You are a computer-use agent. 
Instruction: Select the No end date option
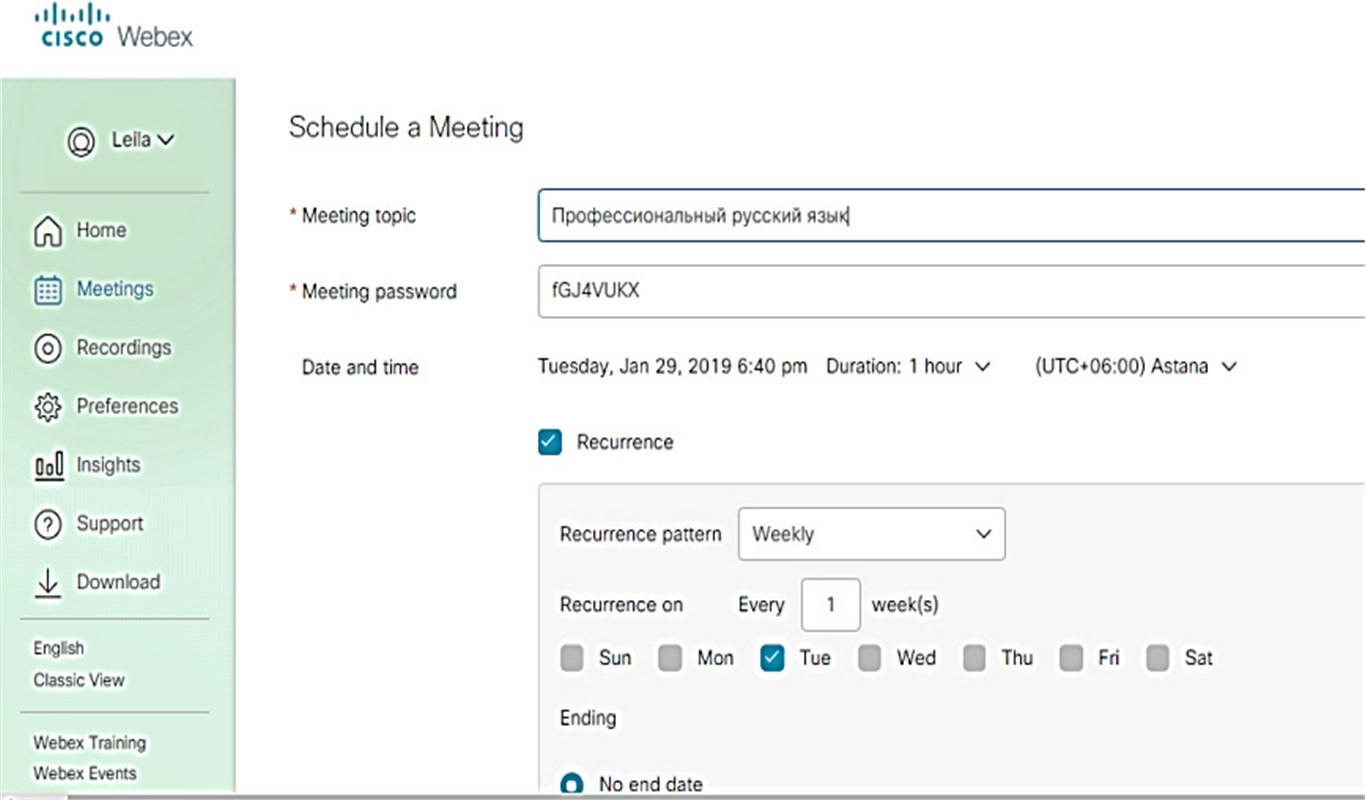572,784
